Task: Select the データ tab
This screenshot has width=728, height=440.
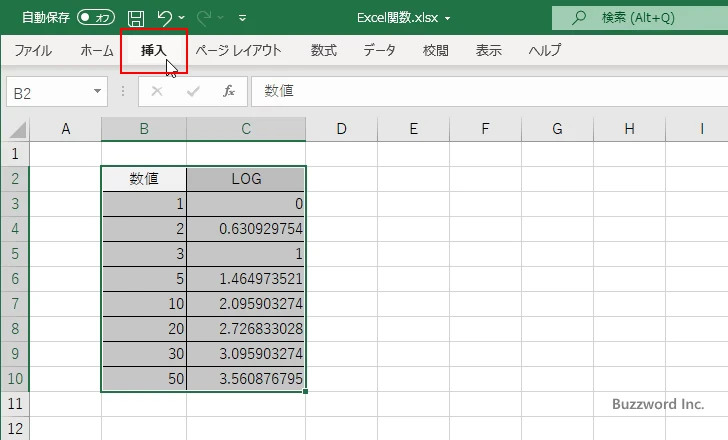Action: click(379, 50)
